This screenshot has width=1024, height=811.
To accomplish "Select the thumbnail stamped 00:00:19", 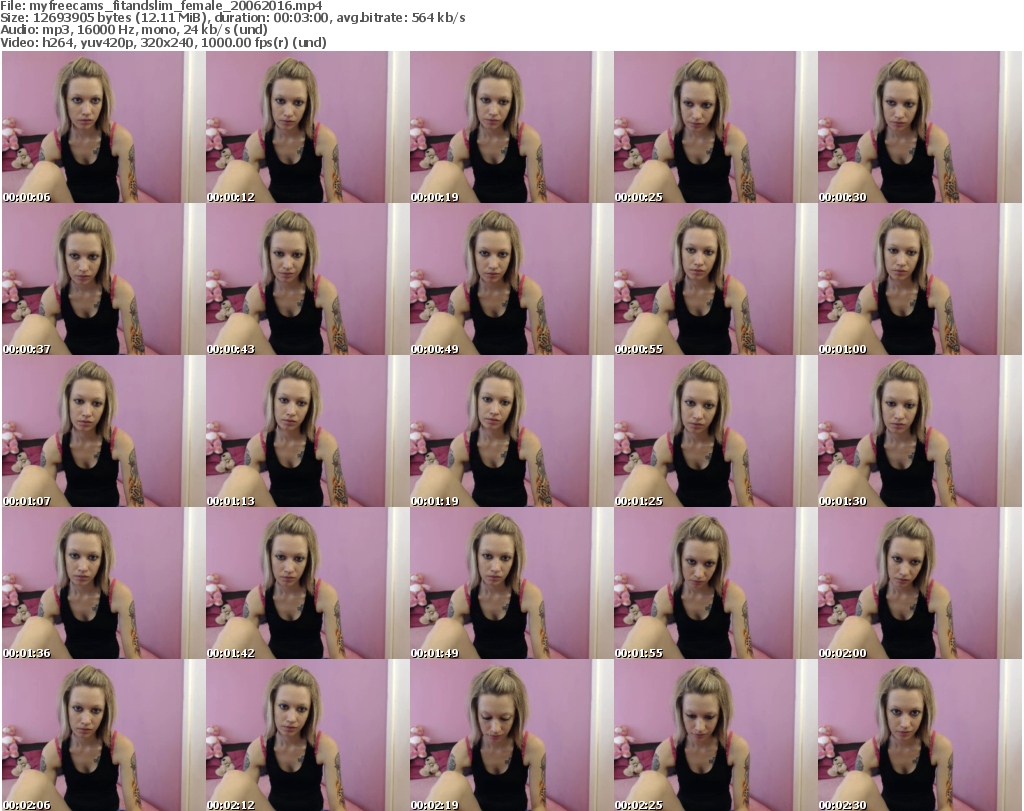I will 511,127.
